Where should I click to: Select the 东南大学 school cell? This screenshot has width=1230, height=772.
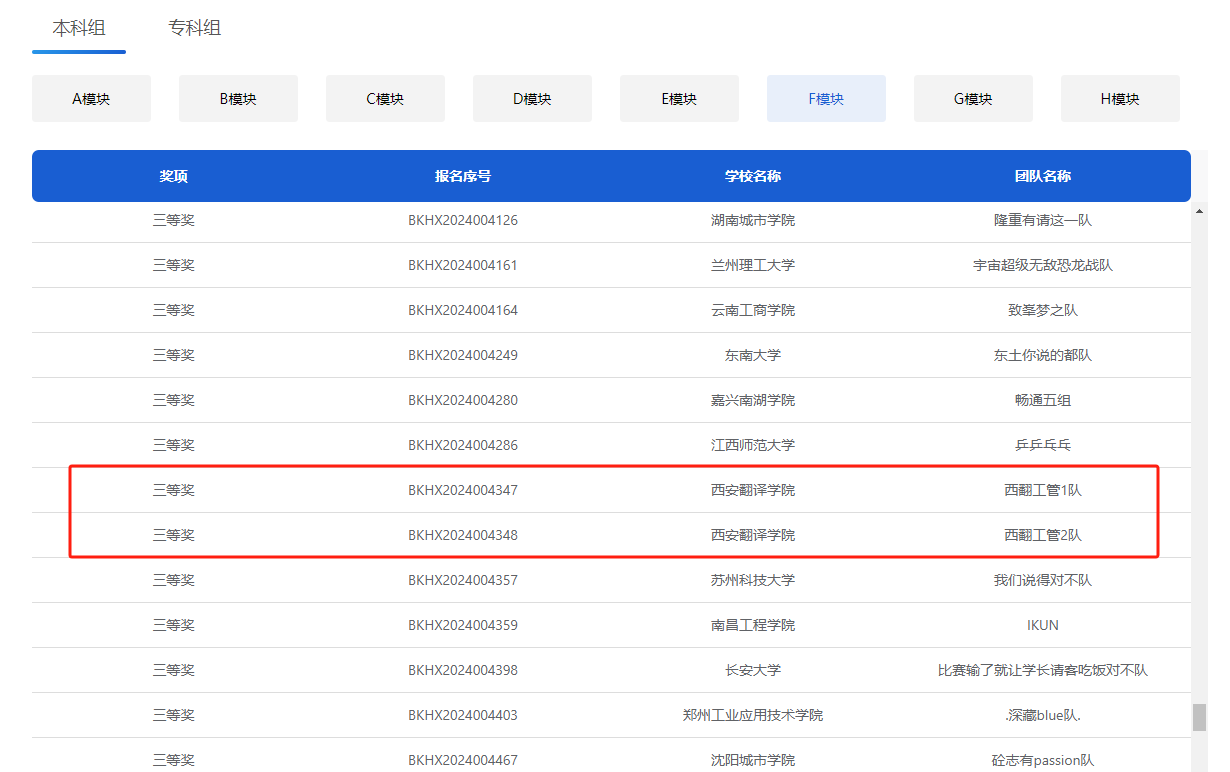(x=753, y=355)
